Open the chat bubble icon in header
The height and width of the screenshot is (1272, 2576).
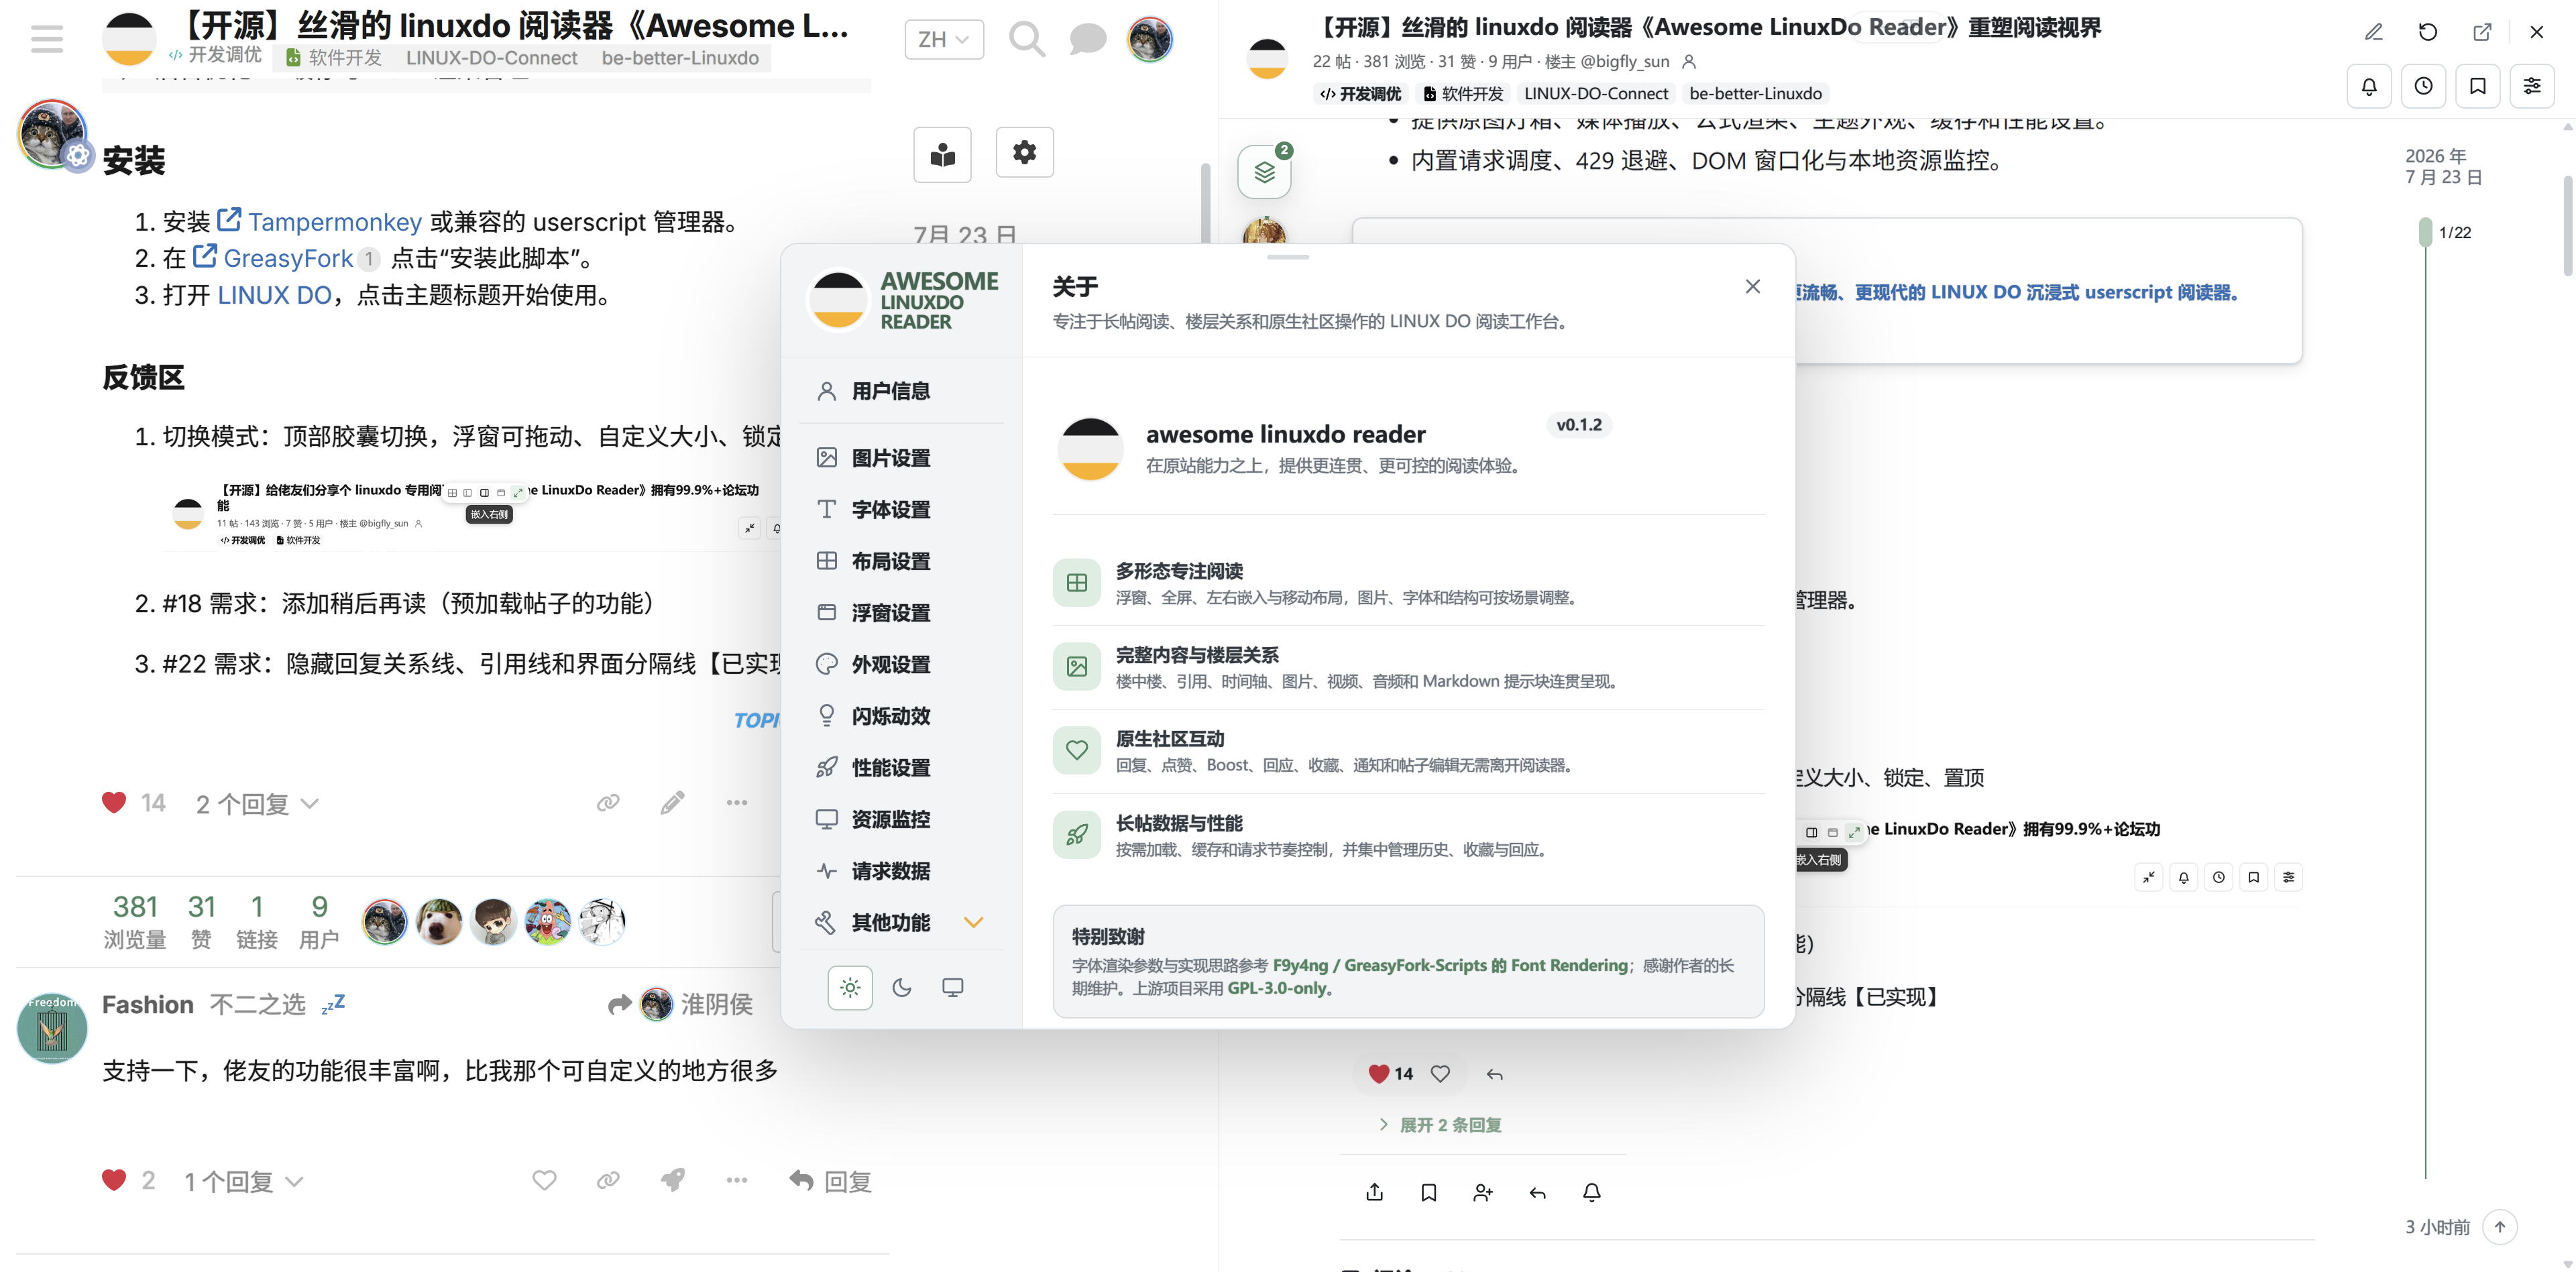[x=1087, y=40]
